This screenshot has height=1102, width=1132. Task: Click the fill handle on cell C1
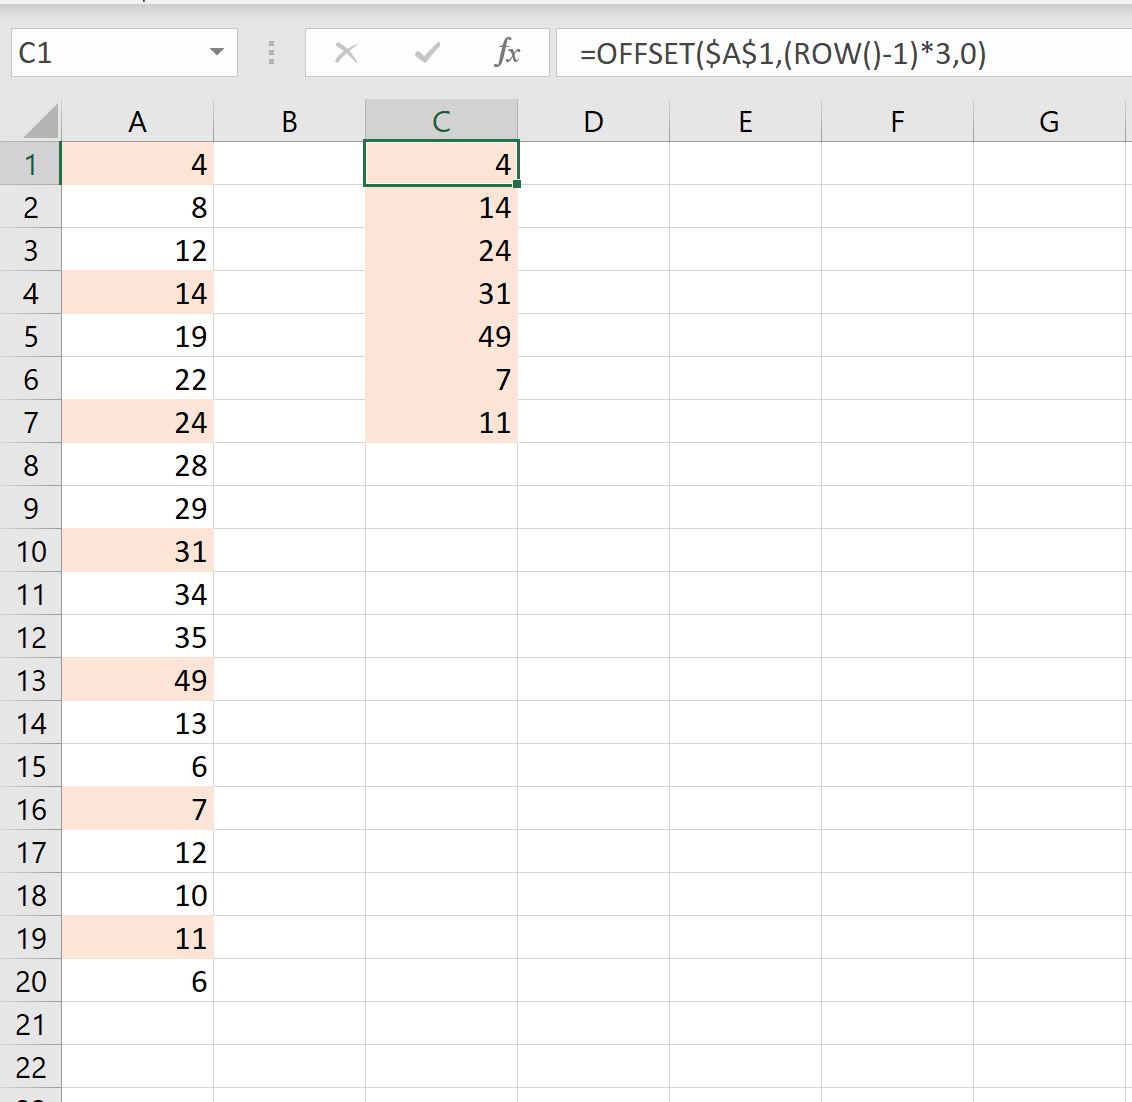click(517, 184)
